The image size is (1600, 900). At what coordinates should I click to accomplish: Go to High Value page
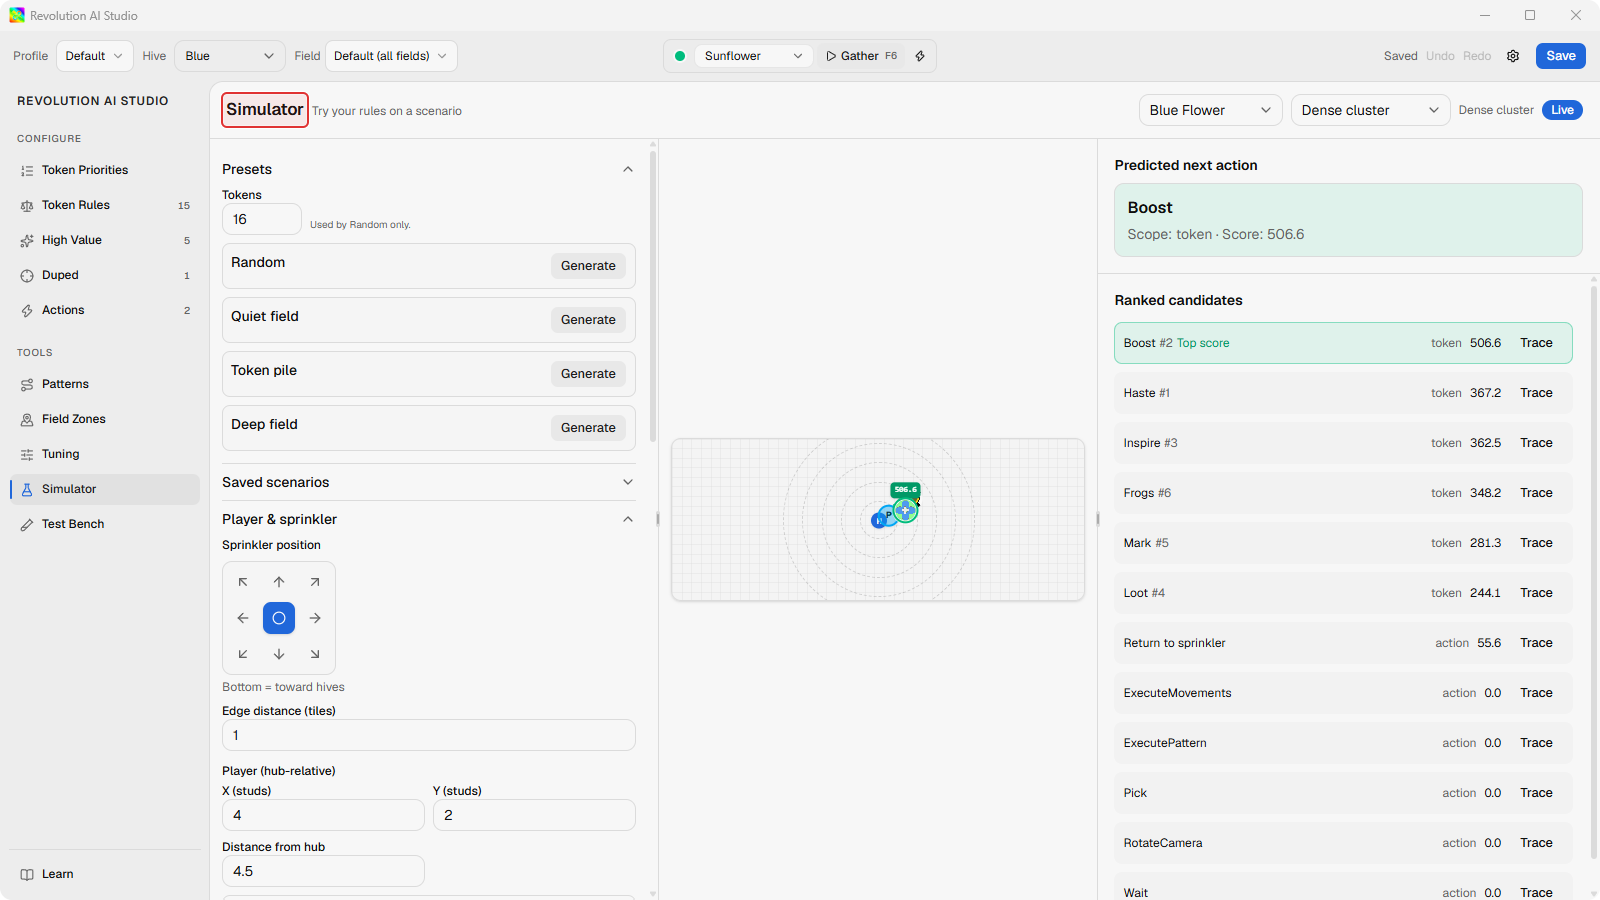(105, 240)
